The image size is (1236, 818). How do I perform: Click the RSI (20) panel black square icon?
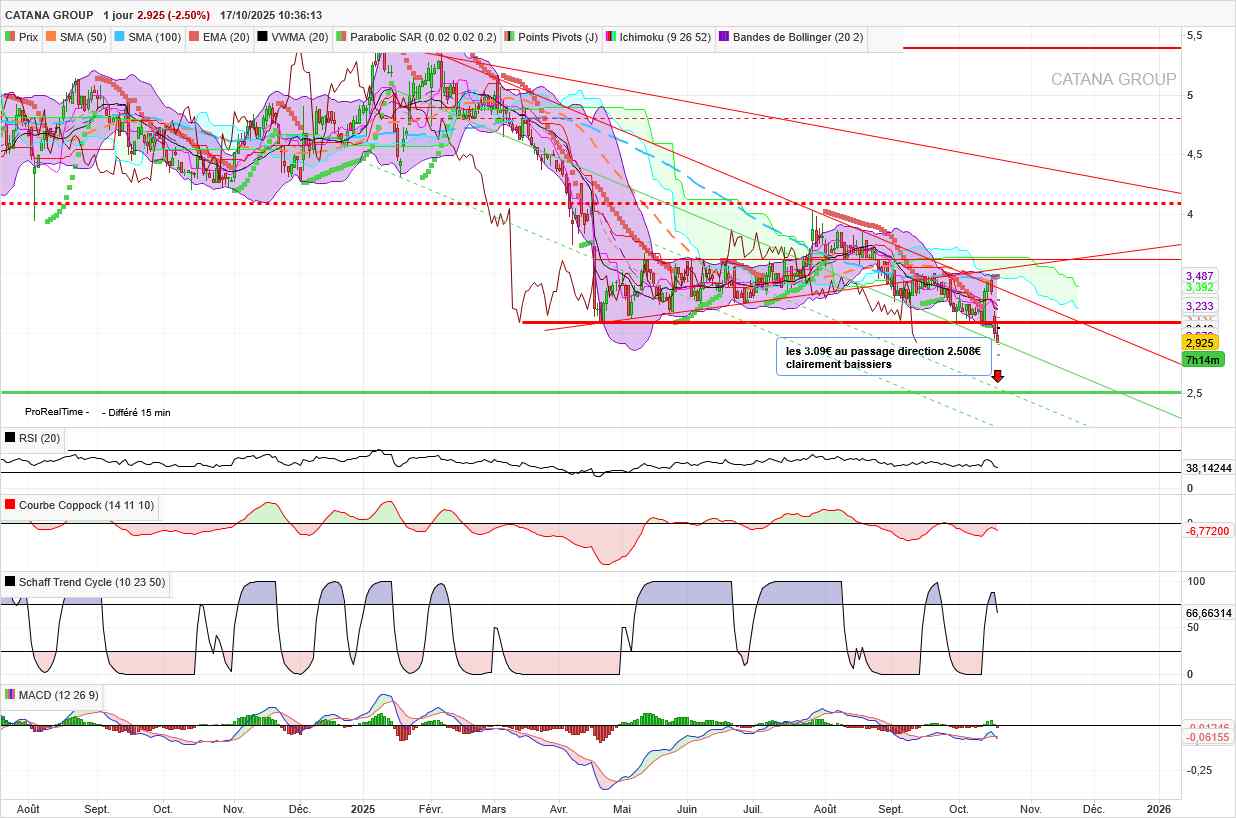10,438
